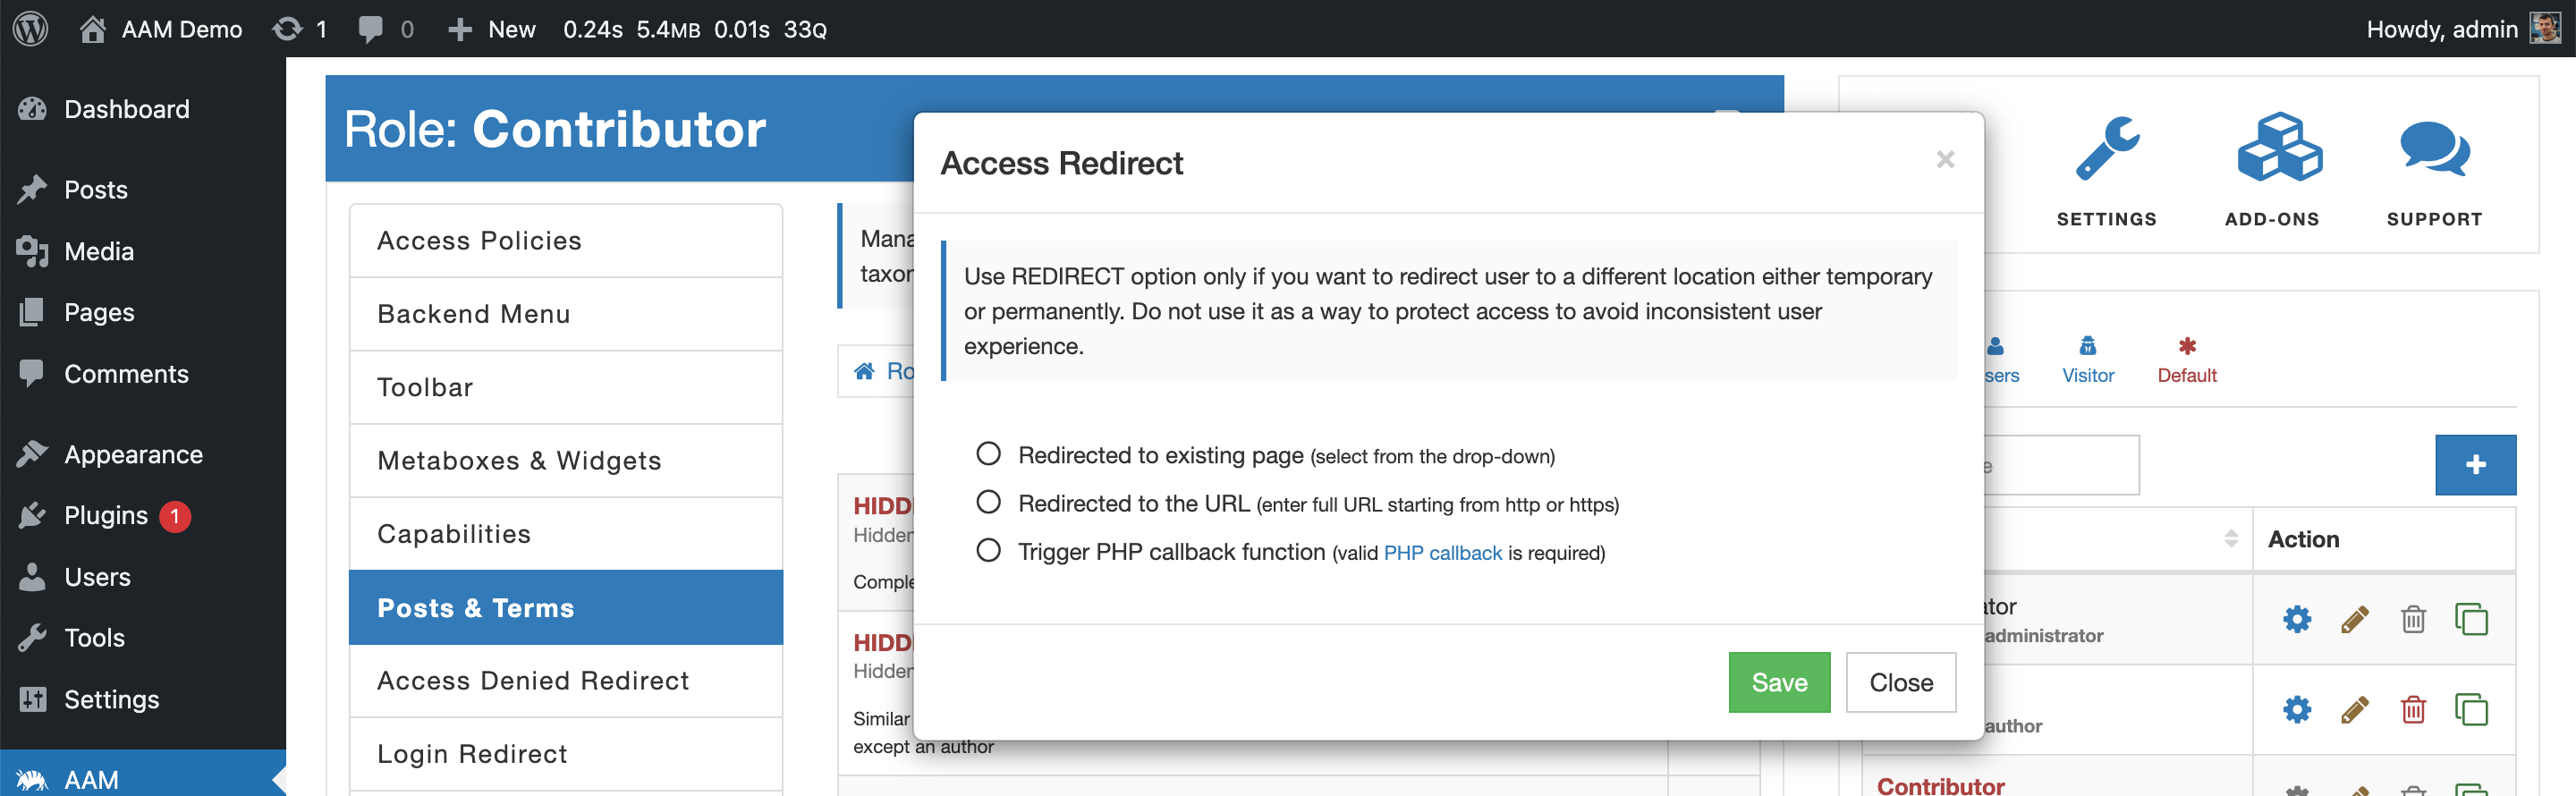Open the comments bubble in admin bar
The image size is (2576, 796).
pos(386,29)
